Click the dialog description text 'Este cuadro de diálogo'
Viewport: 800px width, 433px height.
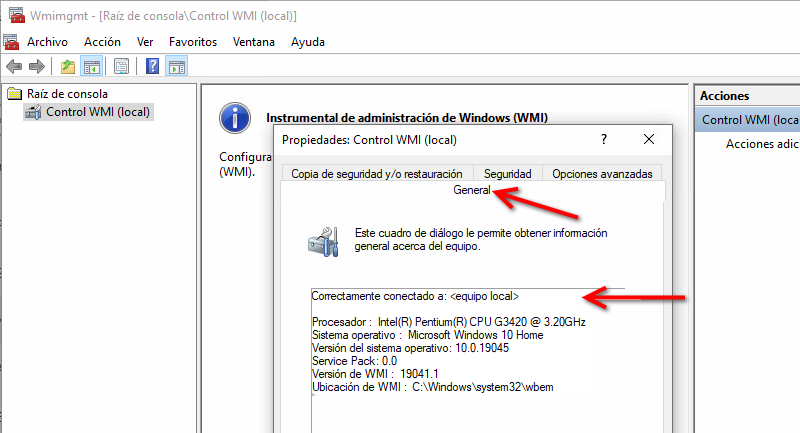pyautogui.click(x=481, y=240)
